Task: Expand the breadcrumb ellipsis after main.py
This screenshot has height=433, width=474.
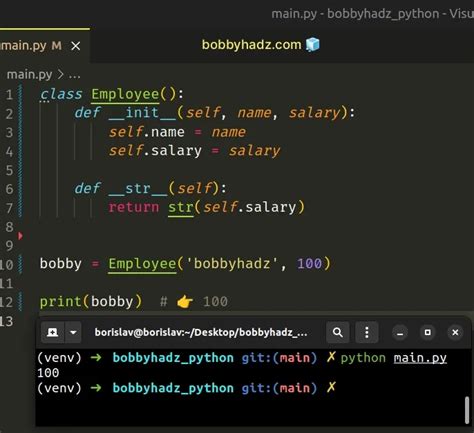Action: coord(74,75)
